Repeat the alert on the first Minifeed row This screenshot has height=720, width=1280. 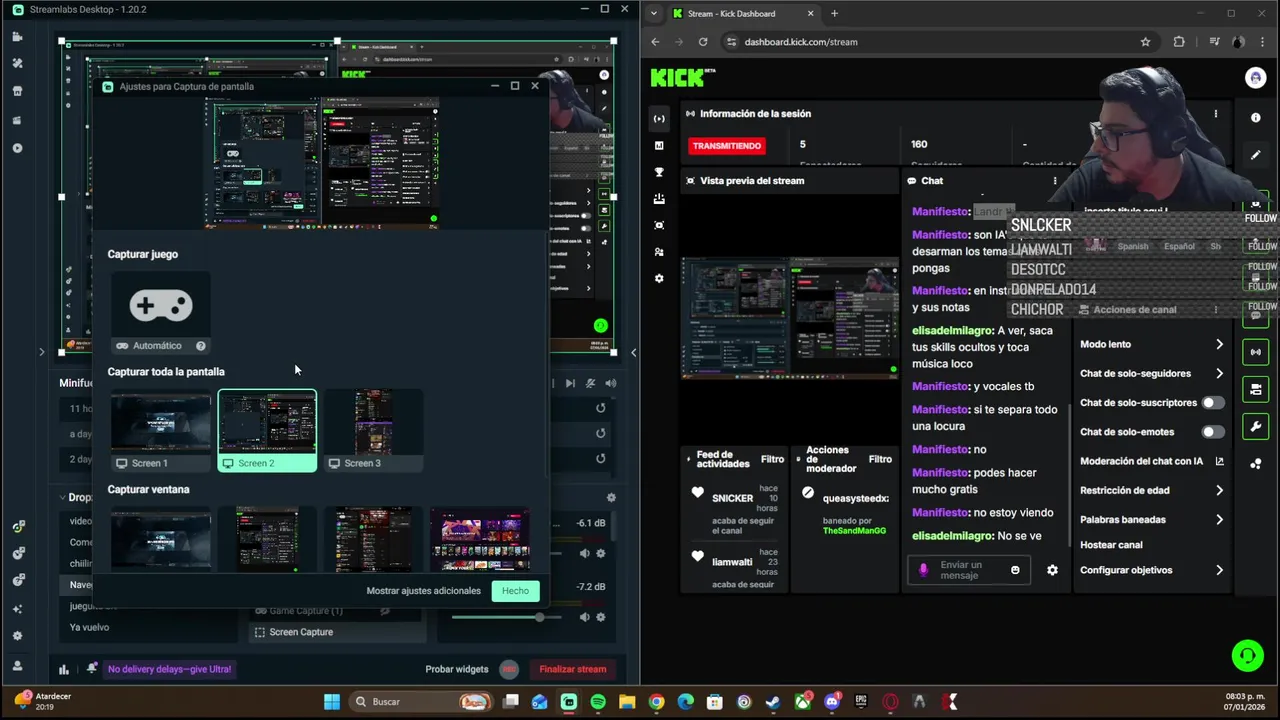tap(601, 408)
